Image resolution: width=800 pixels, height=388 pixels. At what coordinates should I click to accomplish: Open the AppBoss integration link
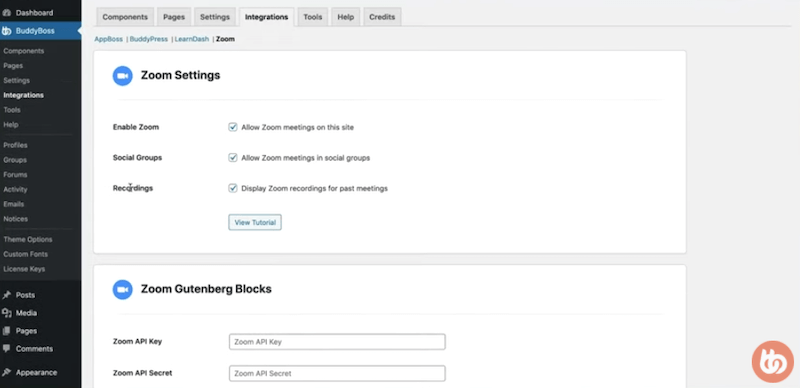point(109,39)
